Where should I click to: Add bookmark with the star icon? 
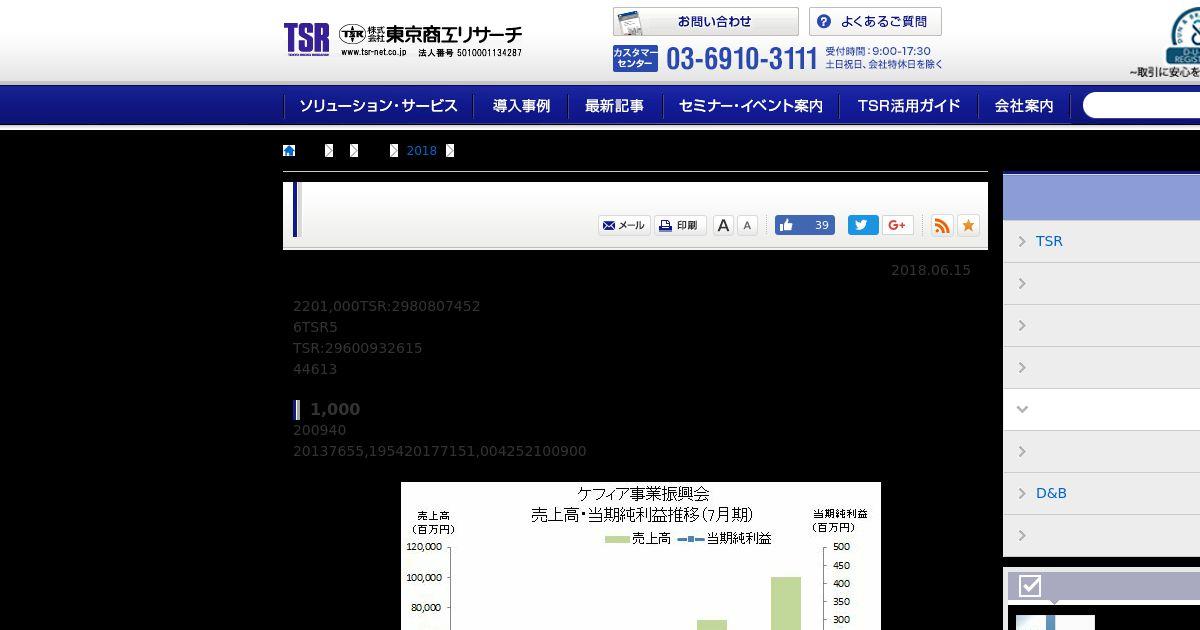(x=968, y=225)
